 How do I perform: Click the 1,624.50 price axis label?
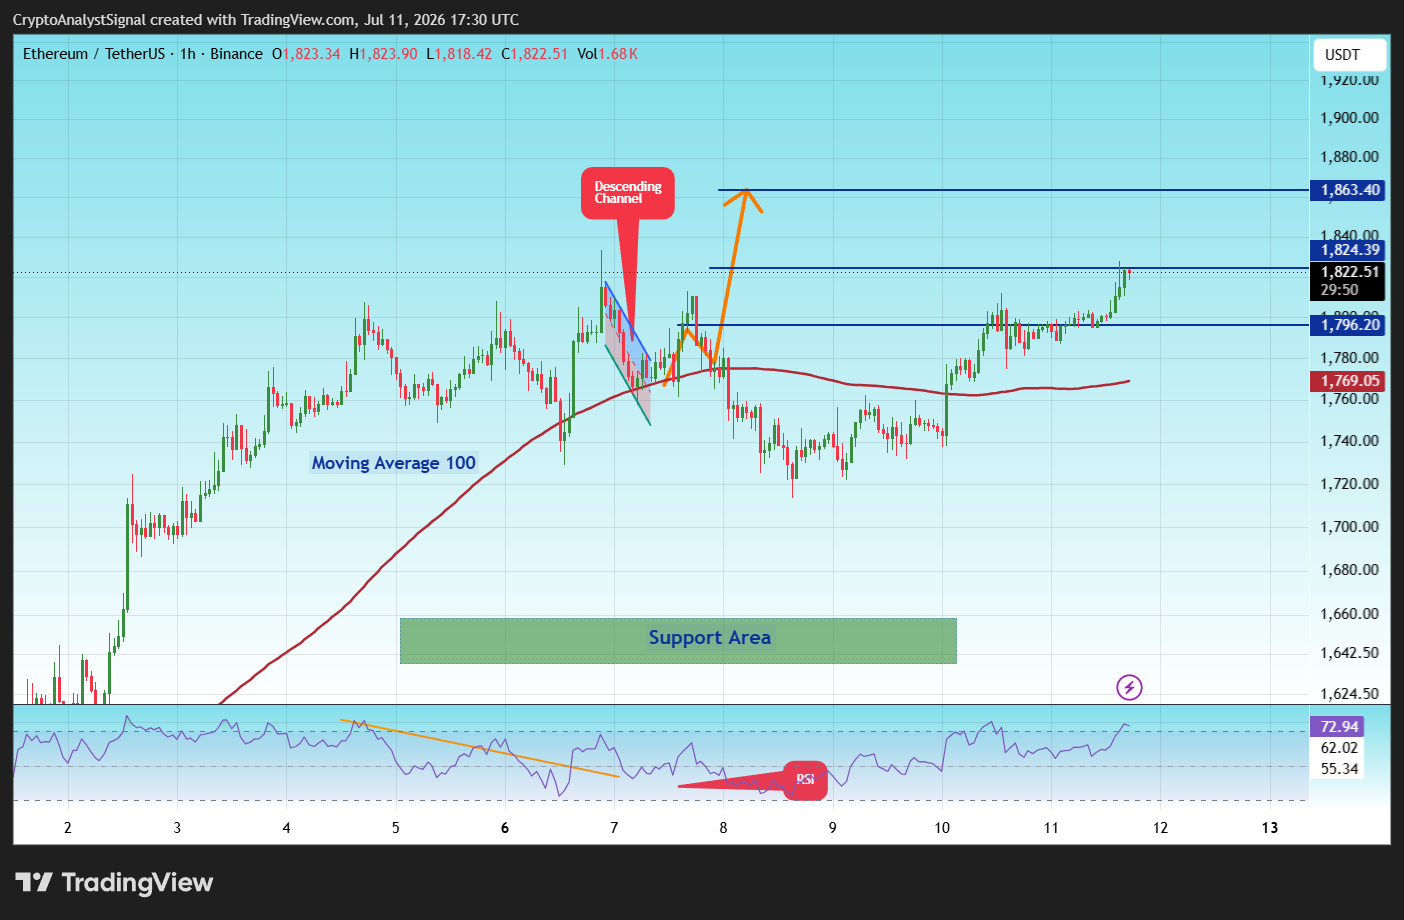(x=1349, y=693)
